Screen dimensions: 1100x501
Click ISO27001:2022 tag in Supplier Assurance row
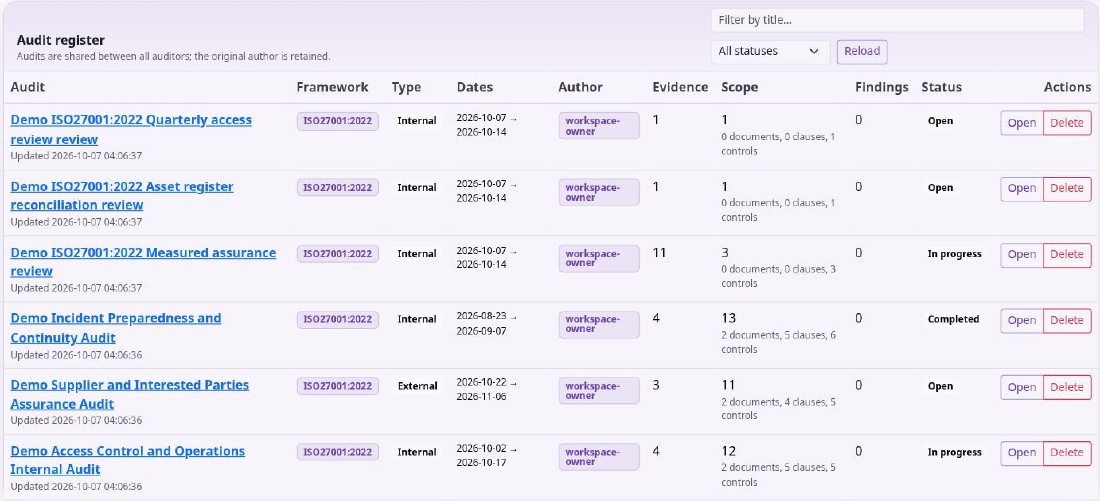(x=337, y=386)
